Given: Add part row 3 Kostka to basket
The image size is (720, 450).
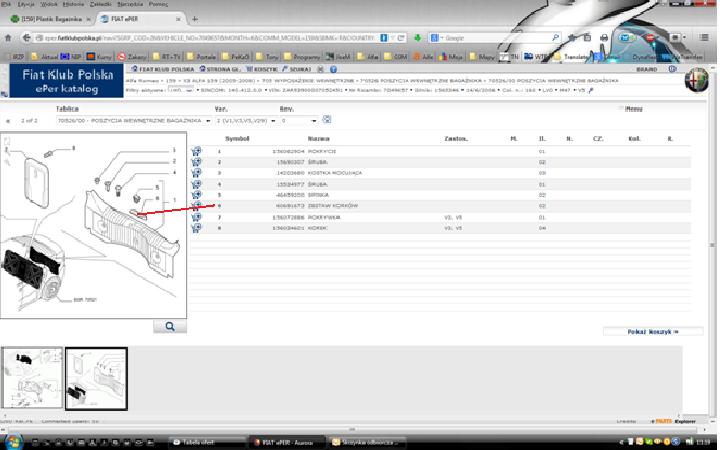Looking at the screenshot, I should coord(197,173).
